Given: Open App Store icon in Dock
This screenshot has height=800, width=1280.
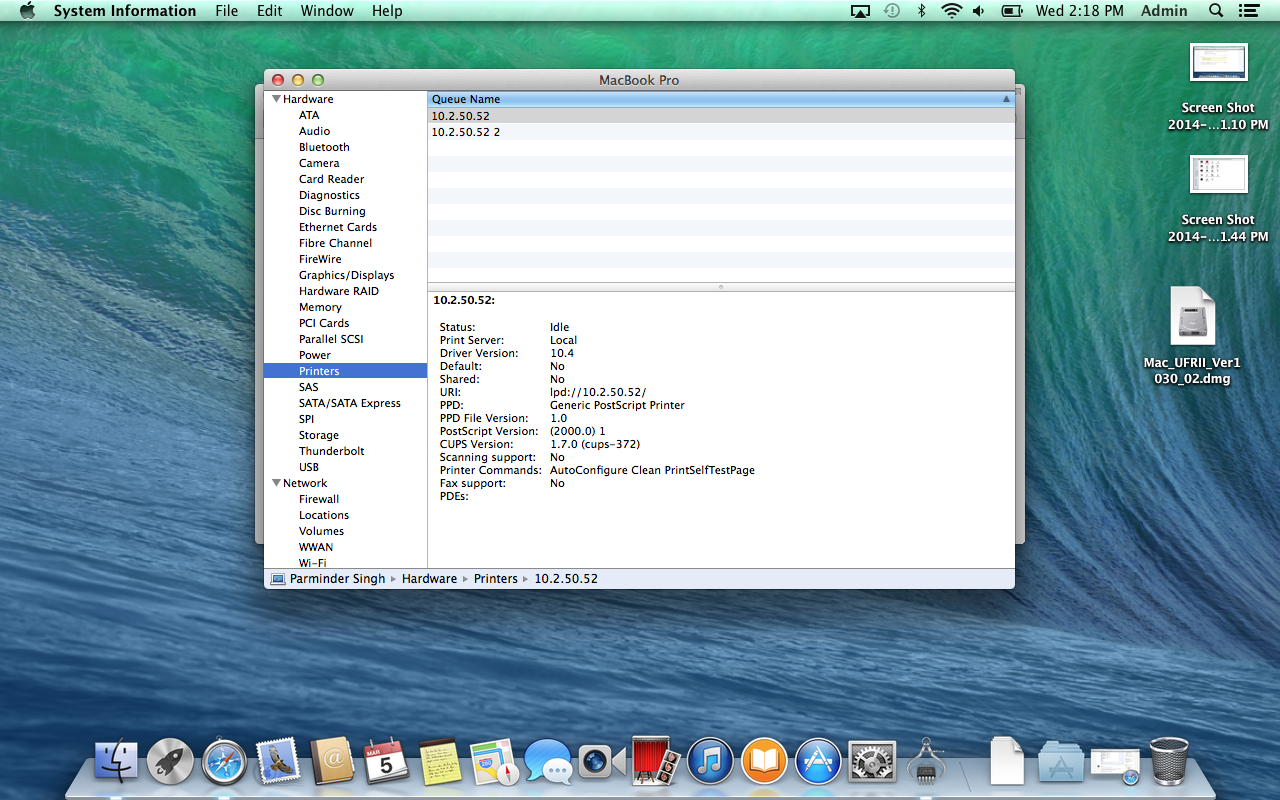Looking at the screenshot, I should (x=818, y=762).
